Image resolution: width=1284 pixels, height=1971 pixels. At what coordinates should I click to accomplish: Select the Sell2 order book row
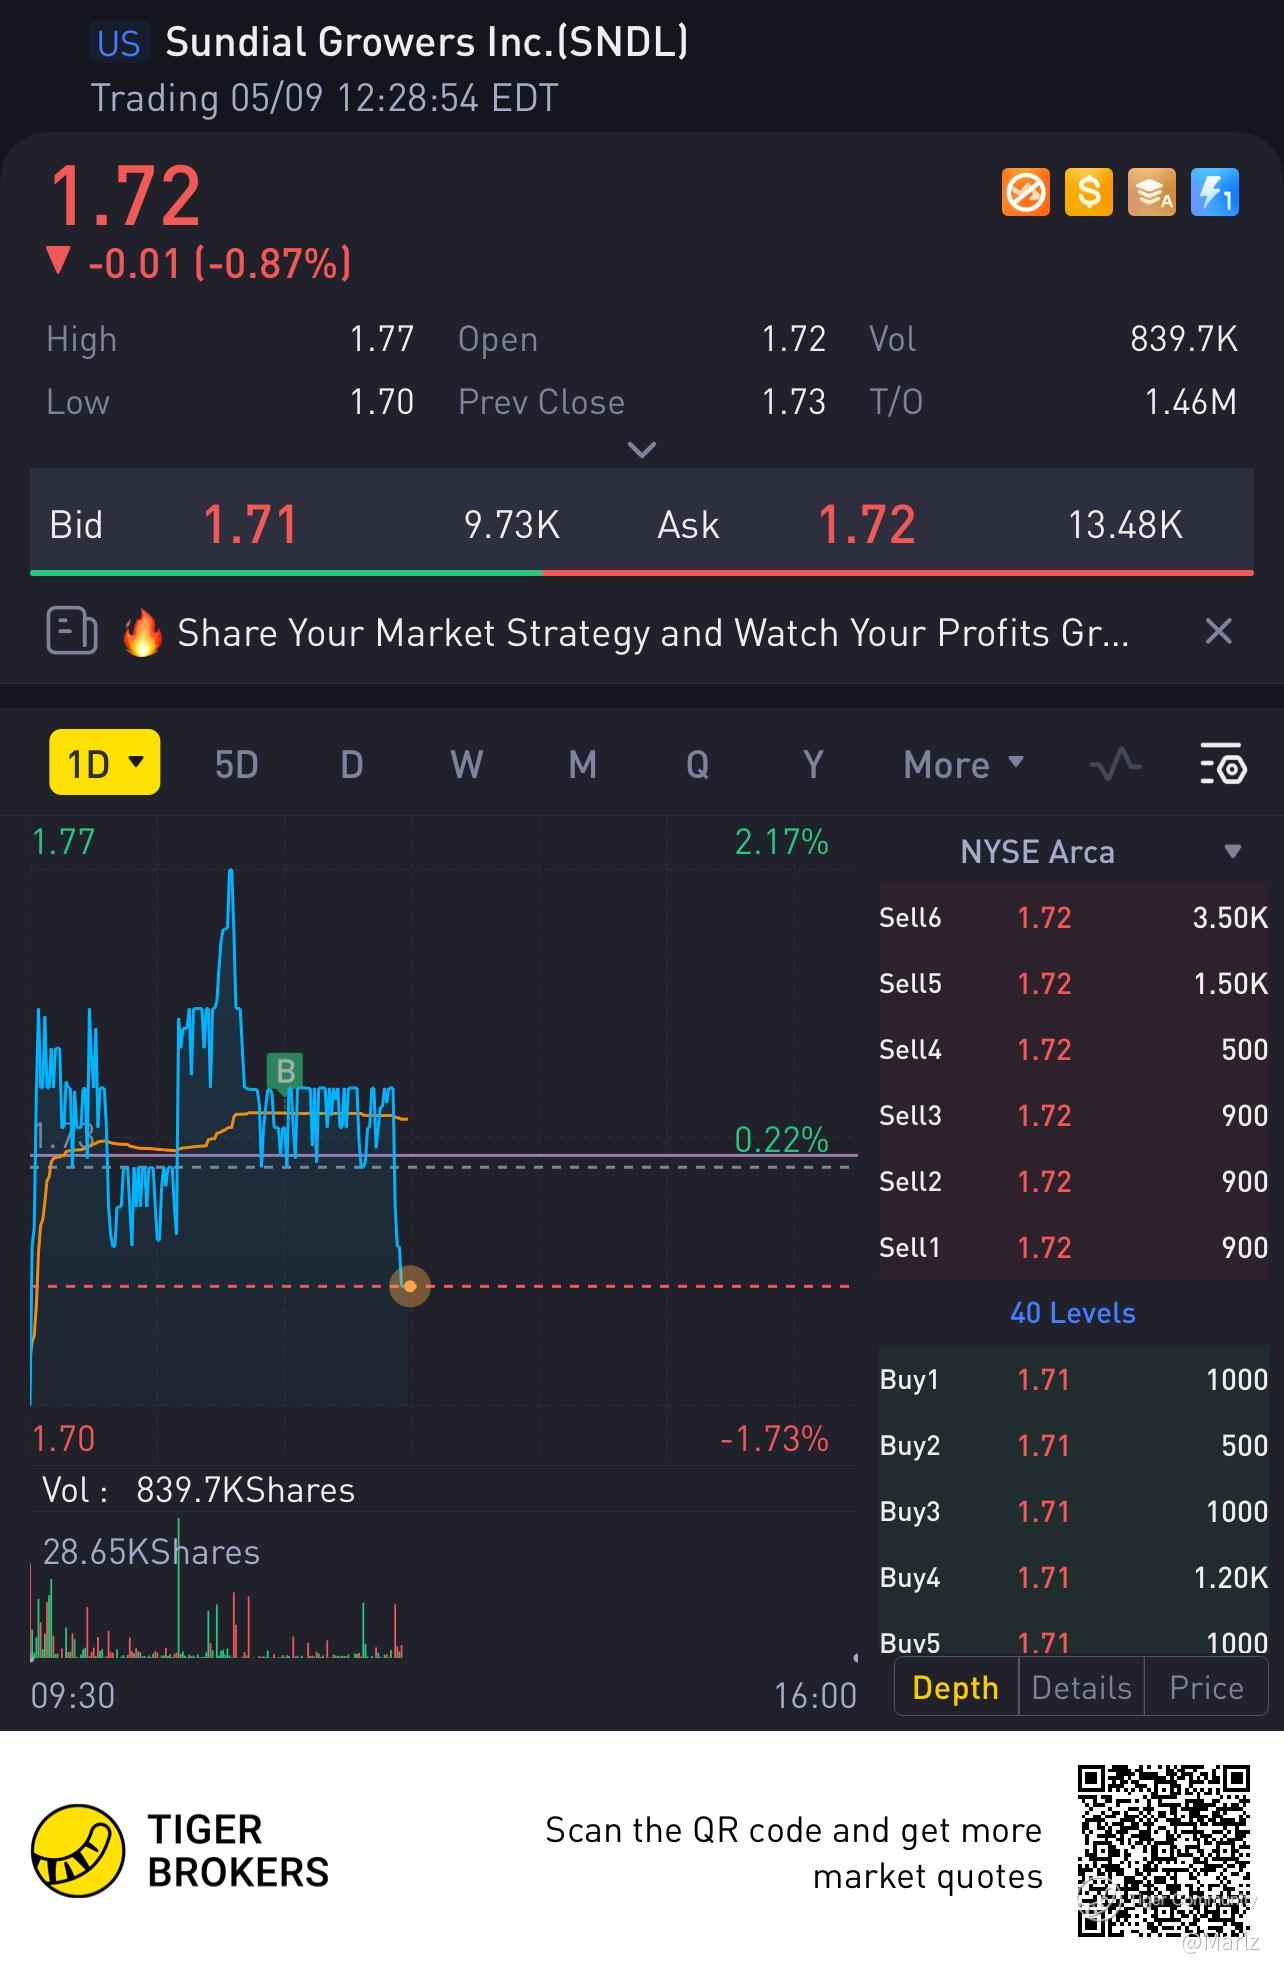(1073, 1181)
